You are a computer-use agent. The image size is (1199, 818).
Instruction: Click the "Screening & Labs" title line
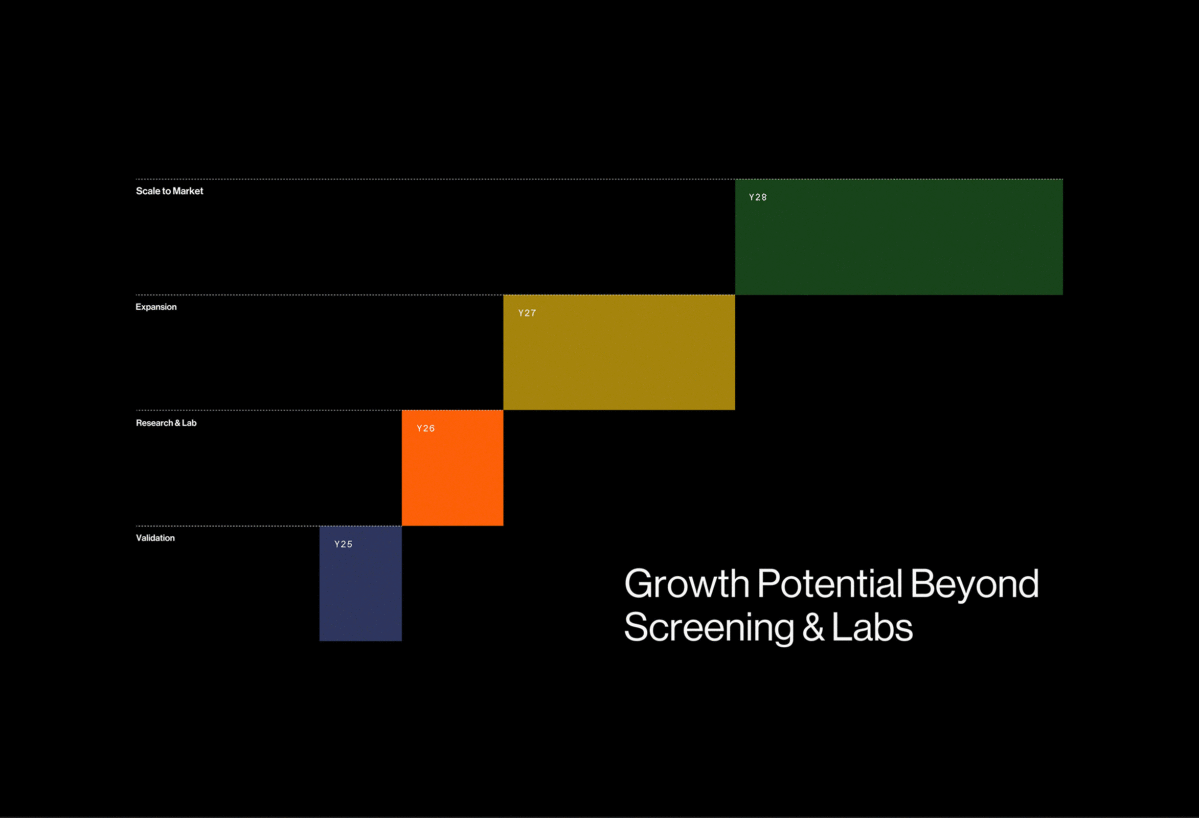tap(768, 628)
